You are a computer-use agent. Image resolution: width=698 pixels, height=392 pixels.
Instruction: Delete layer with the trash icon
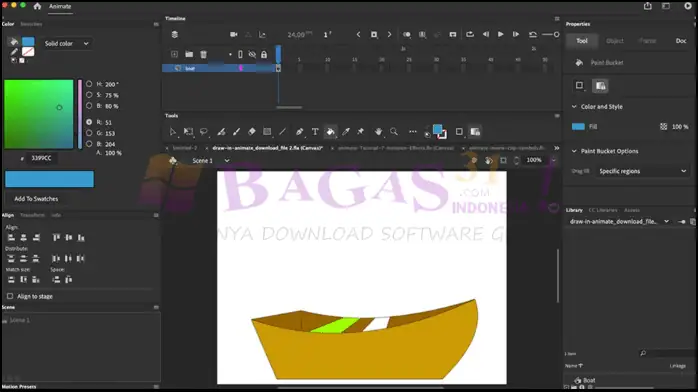pyautogui.click(x=203, y=54)
